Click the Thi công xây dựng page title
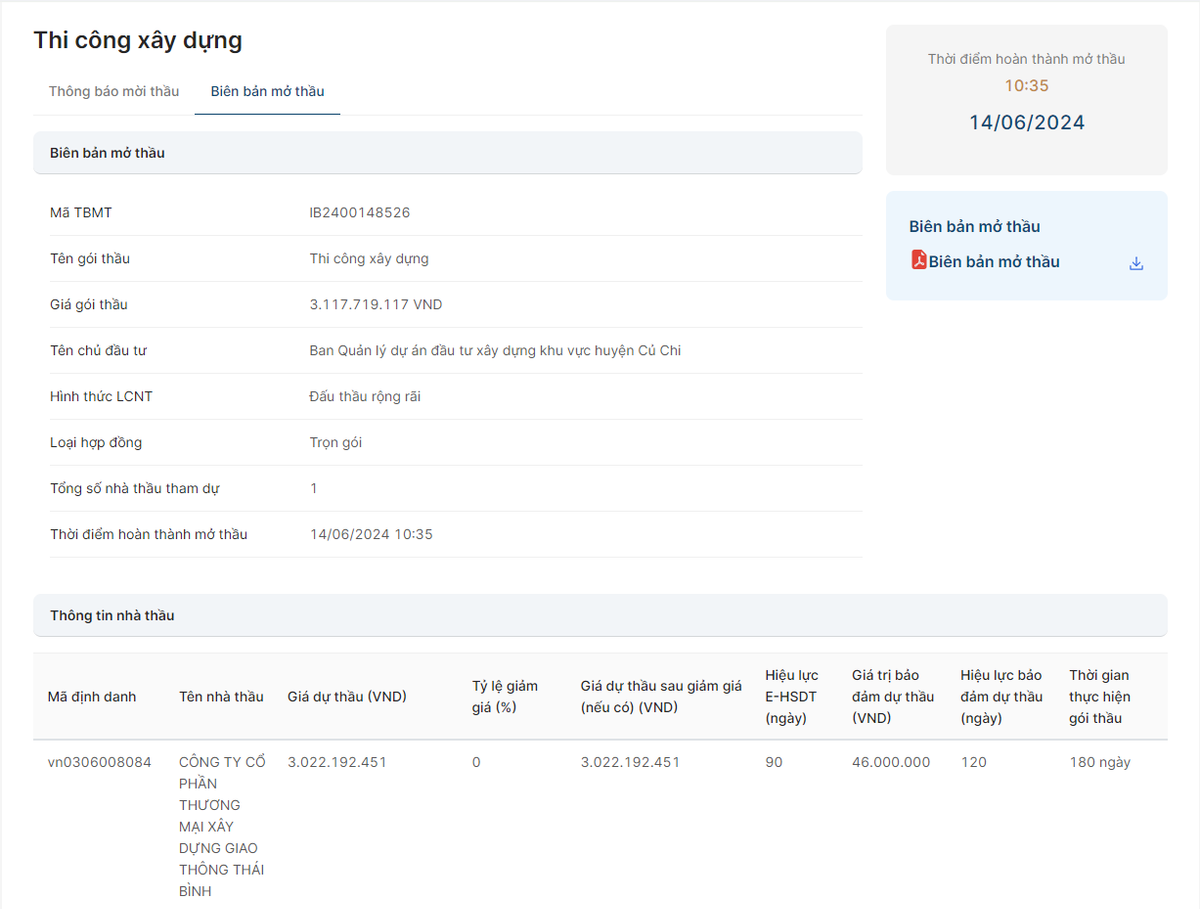Viewport: 1200px width, 909px height. click(x=138, y=40)
